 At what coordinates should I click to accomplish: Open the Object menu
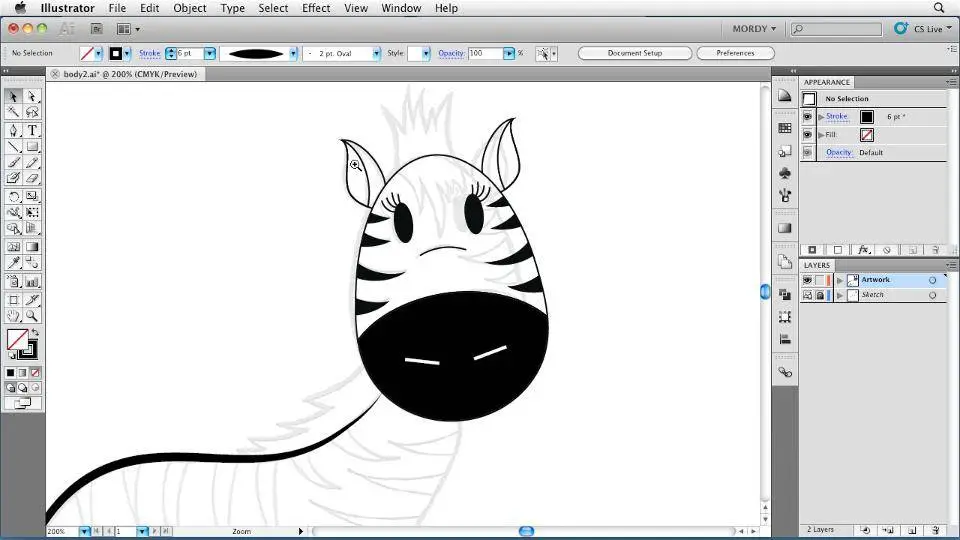click(190, 8)
